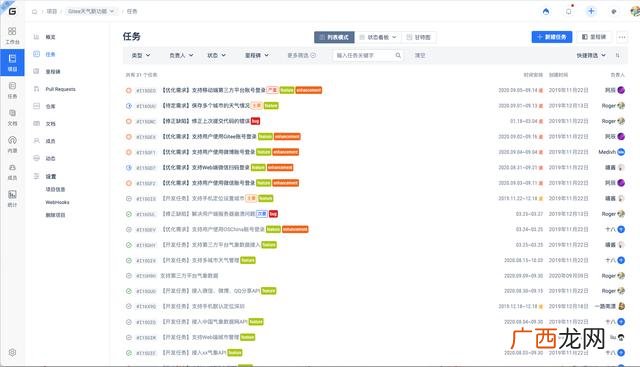Open 概览 in the project sidebar
The width and height of the screenshot is (640, 367).
coord(50,37)
